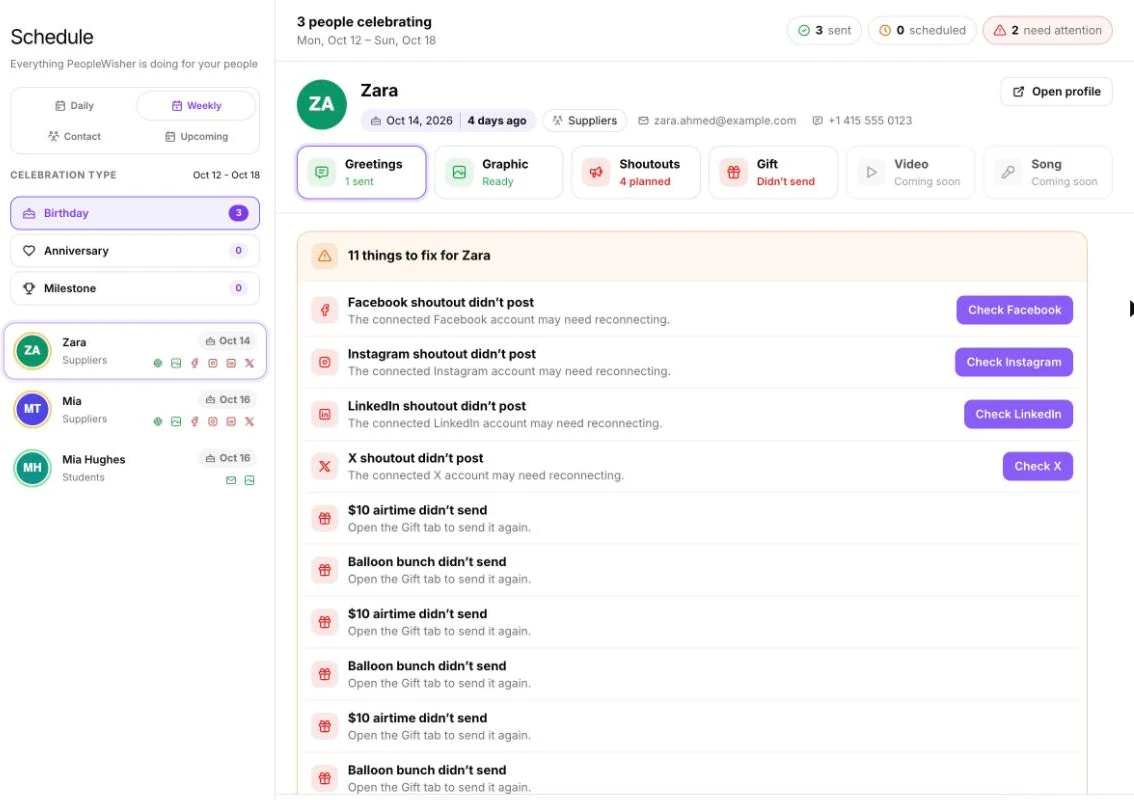Click the Milestone trophy icon
This screenshot has width=1134, height=800.
click(x=29, y=288)
